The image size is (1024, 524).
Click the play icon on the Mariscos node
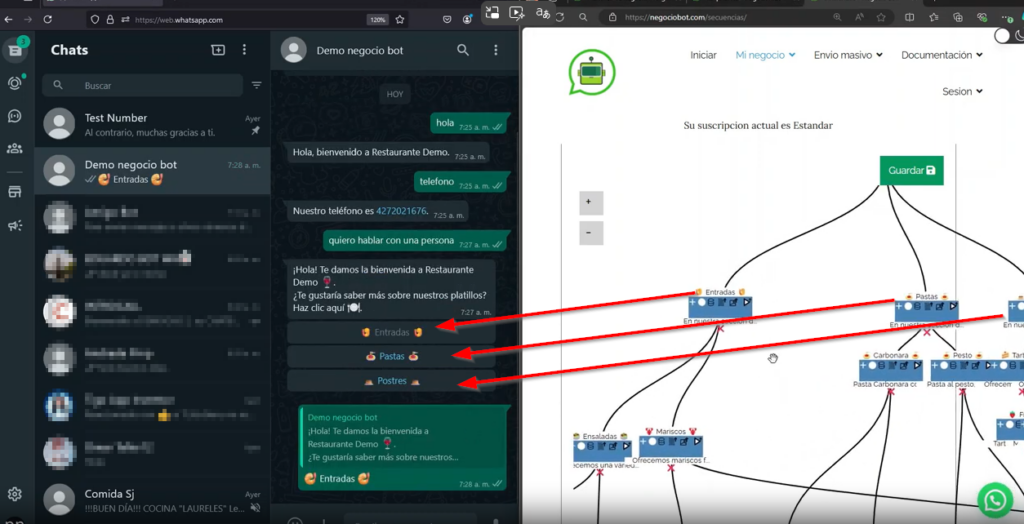point(697,442)
